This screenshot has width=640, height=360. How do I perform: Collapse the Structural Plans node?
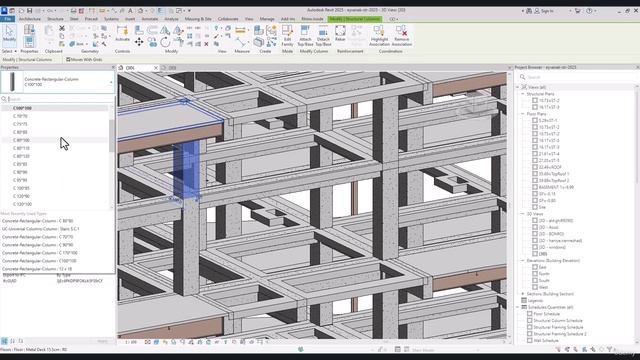522,94
